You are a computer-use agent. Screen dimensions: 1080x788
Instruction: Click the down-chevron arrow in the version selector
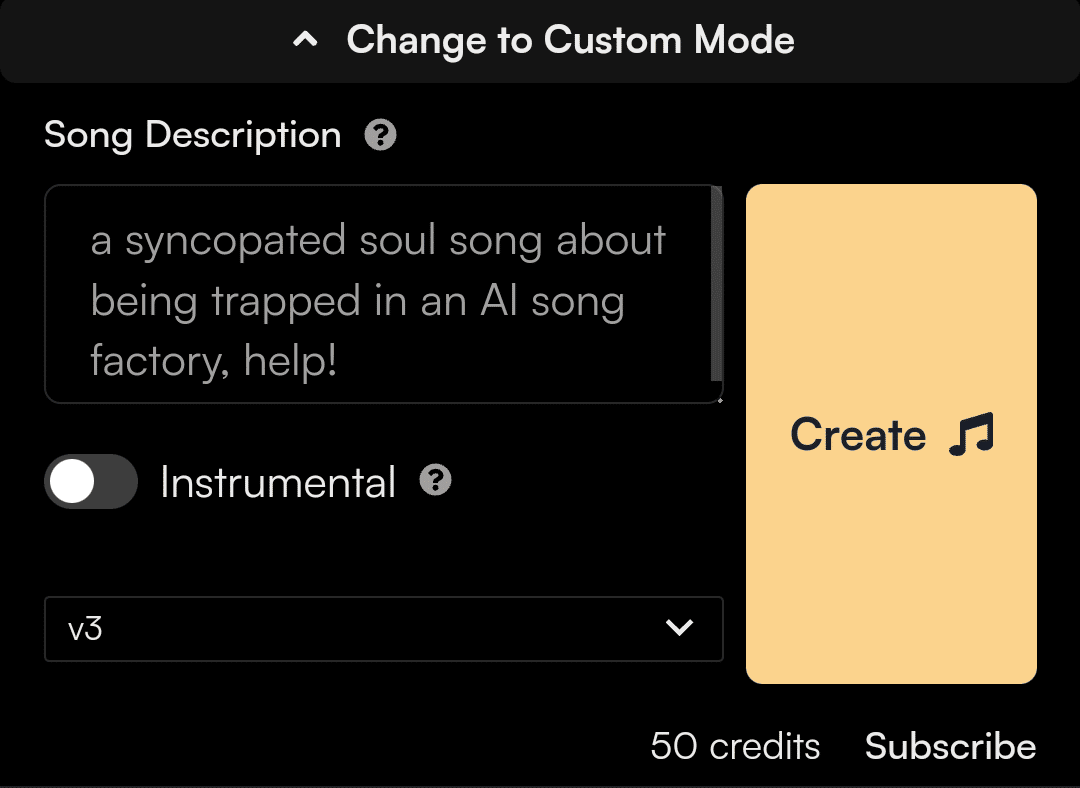coord(679,628)
